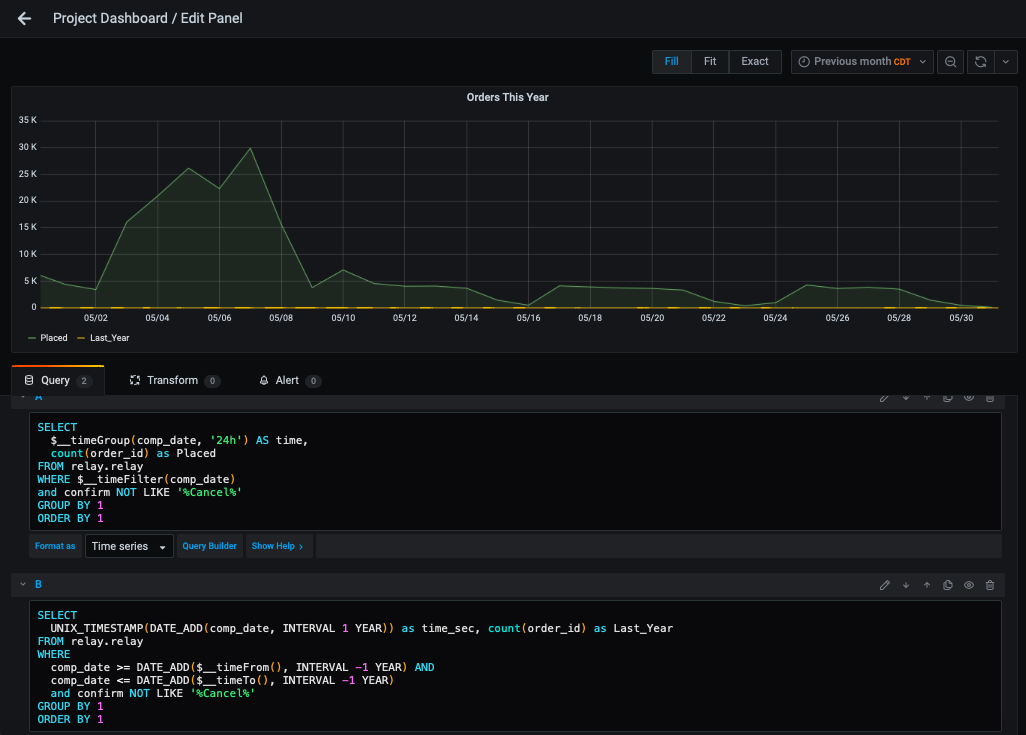Delete query B with trash icon

pyautogui.click(x=990, y=585)
